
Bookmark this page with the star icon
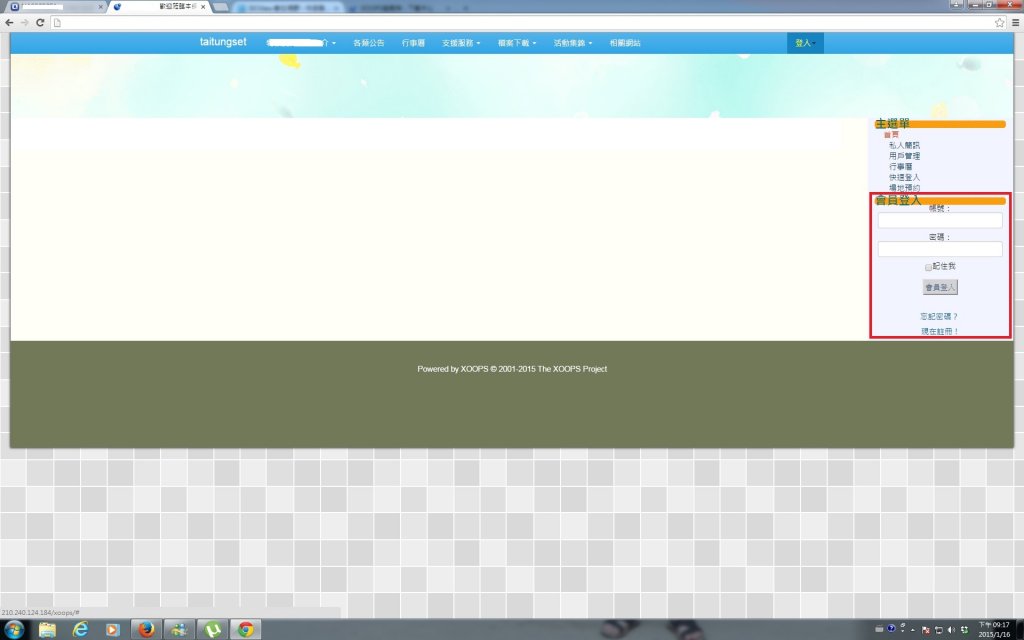(999, 22)
